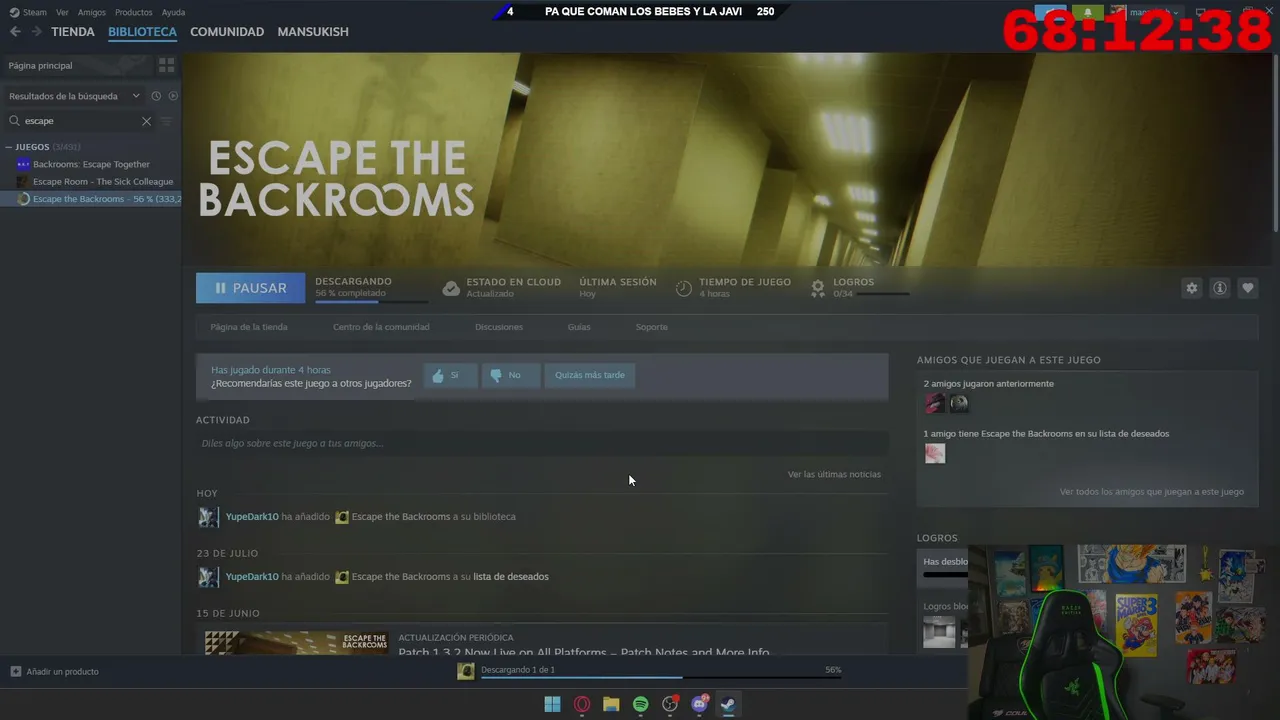This screenshot has width=1280, height=720.
Task: Click the Steam icon in the taskbar
Action: 729,704
